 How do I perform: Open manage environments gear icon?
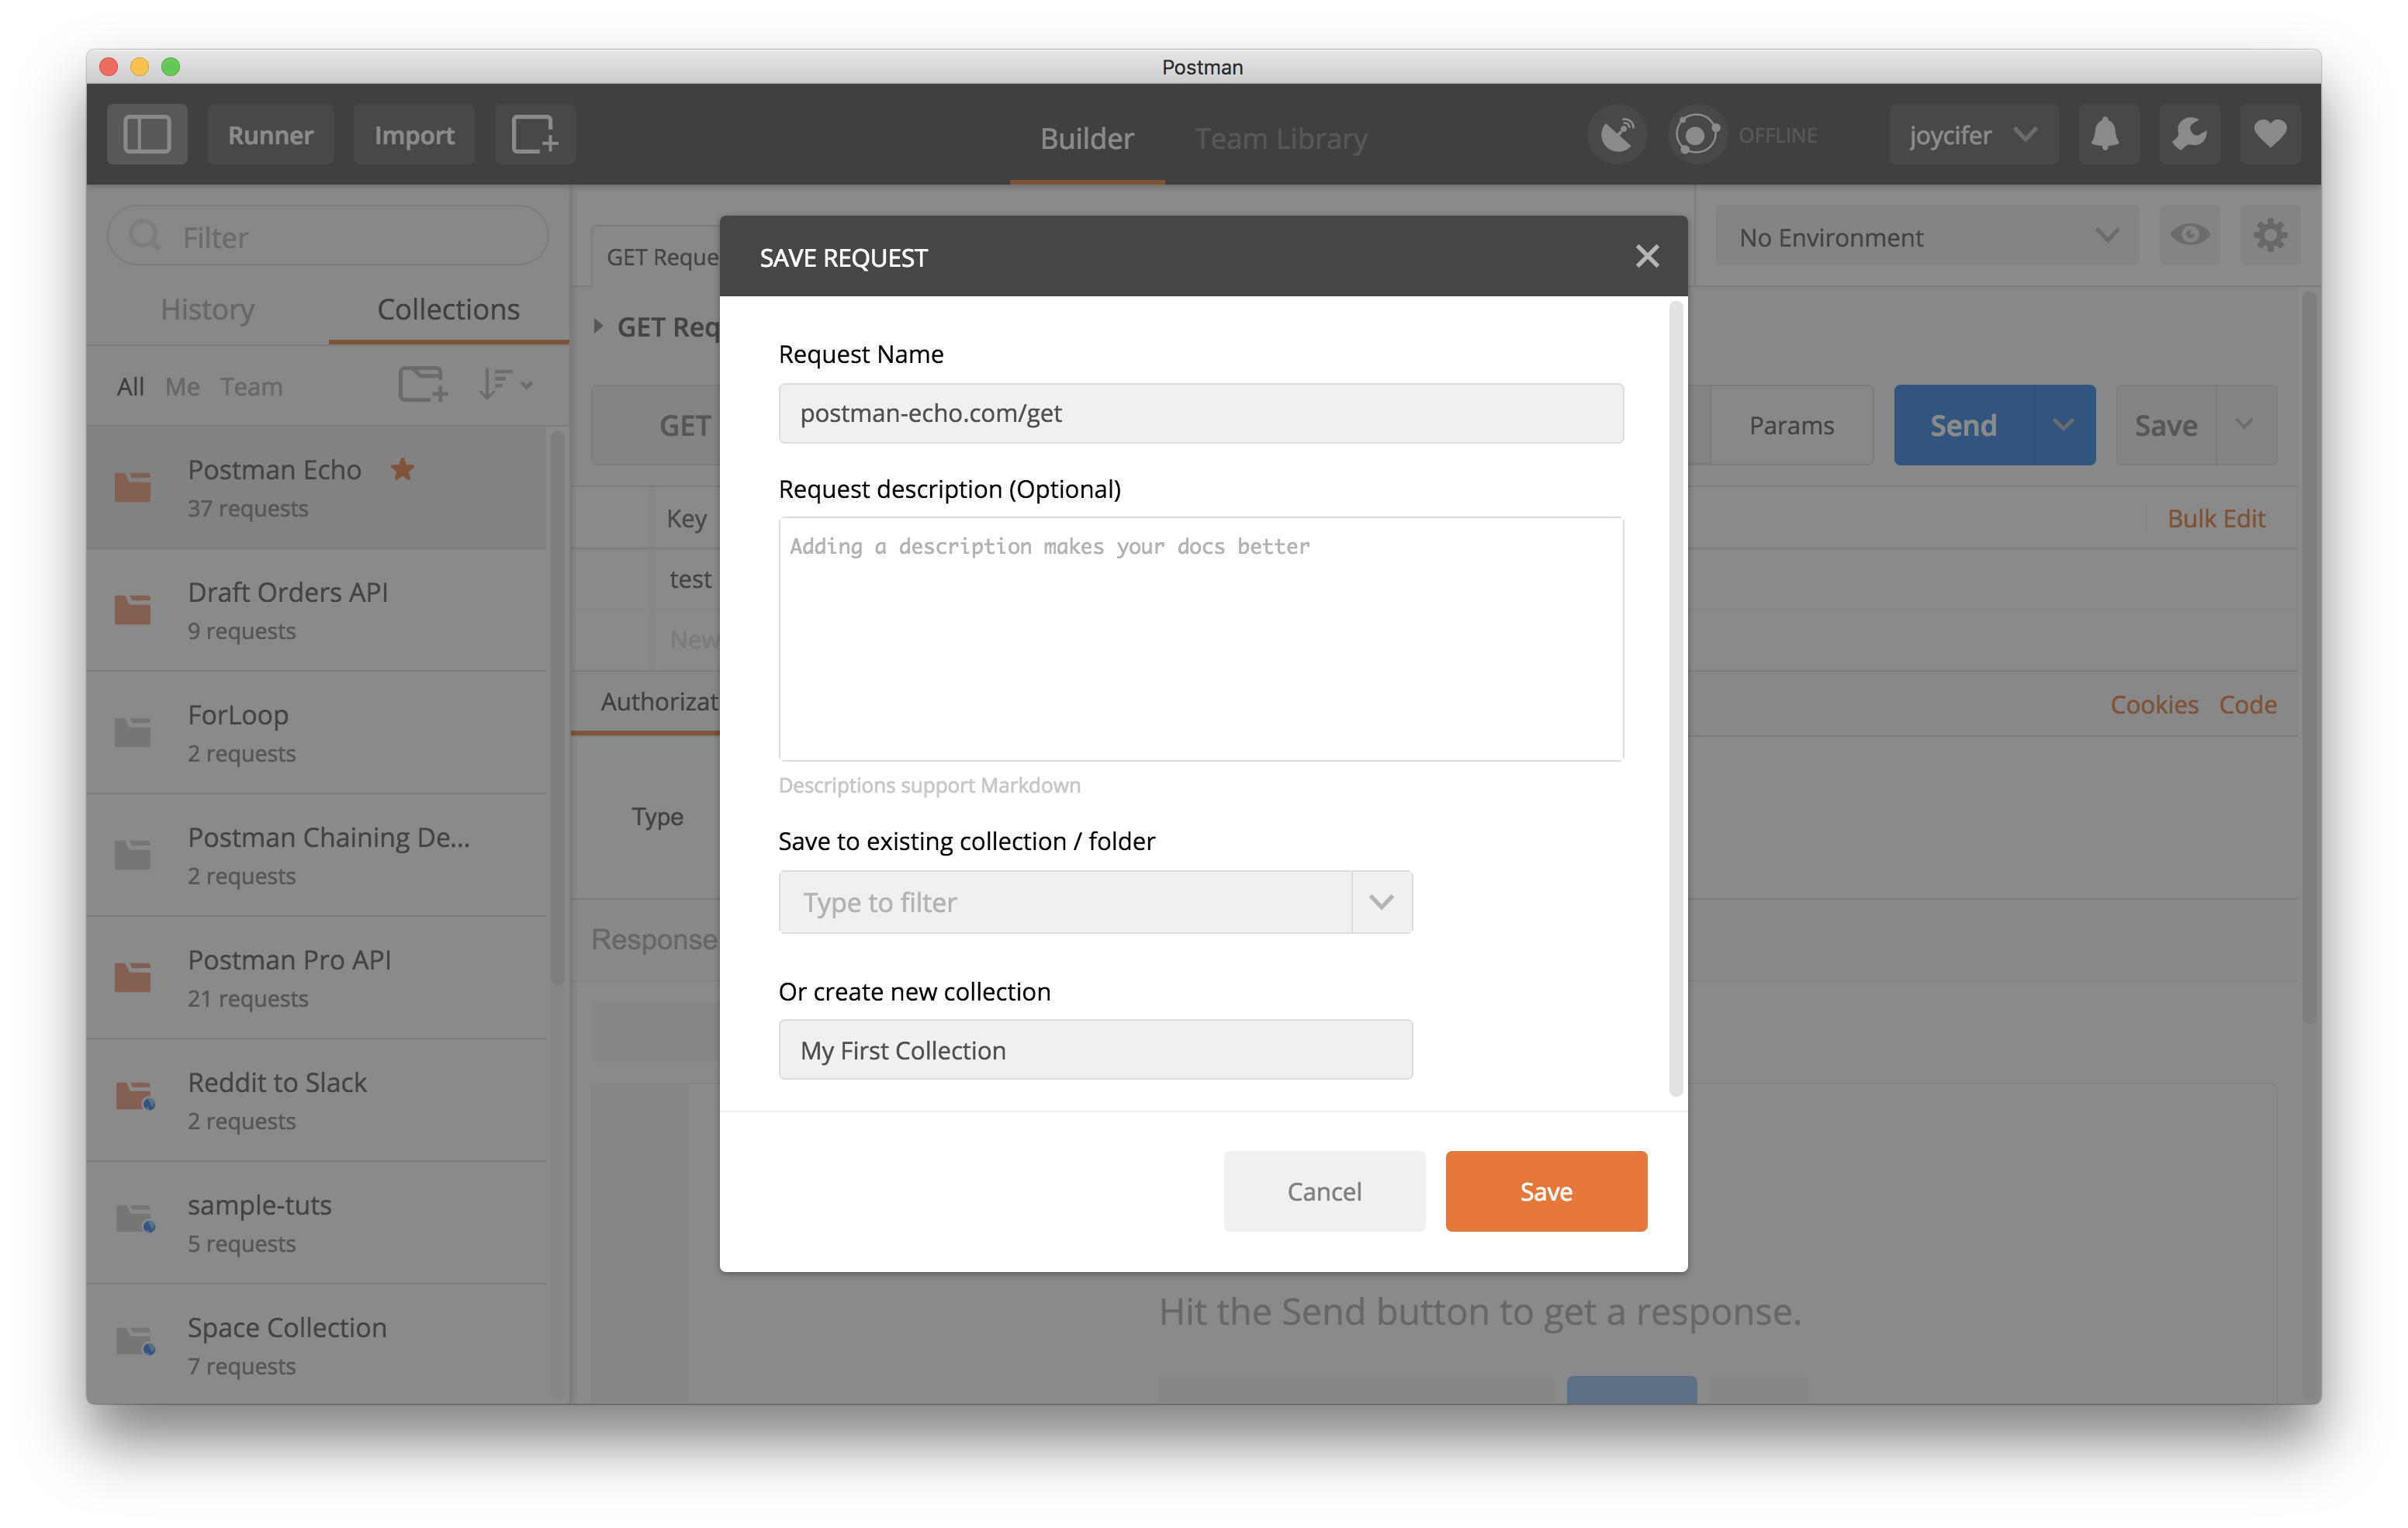(x=2270, y=236)
